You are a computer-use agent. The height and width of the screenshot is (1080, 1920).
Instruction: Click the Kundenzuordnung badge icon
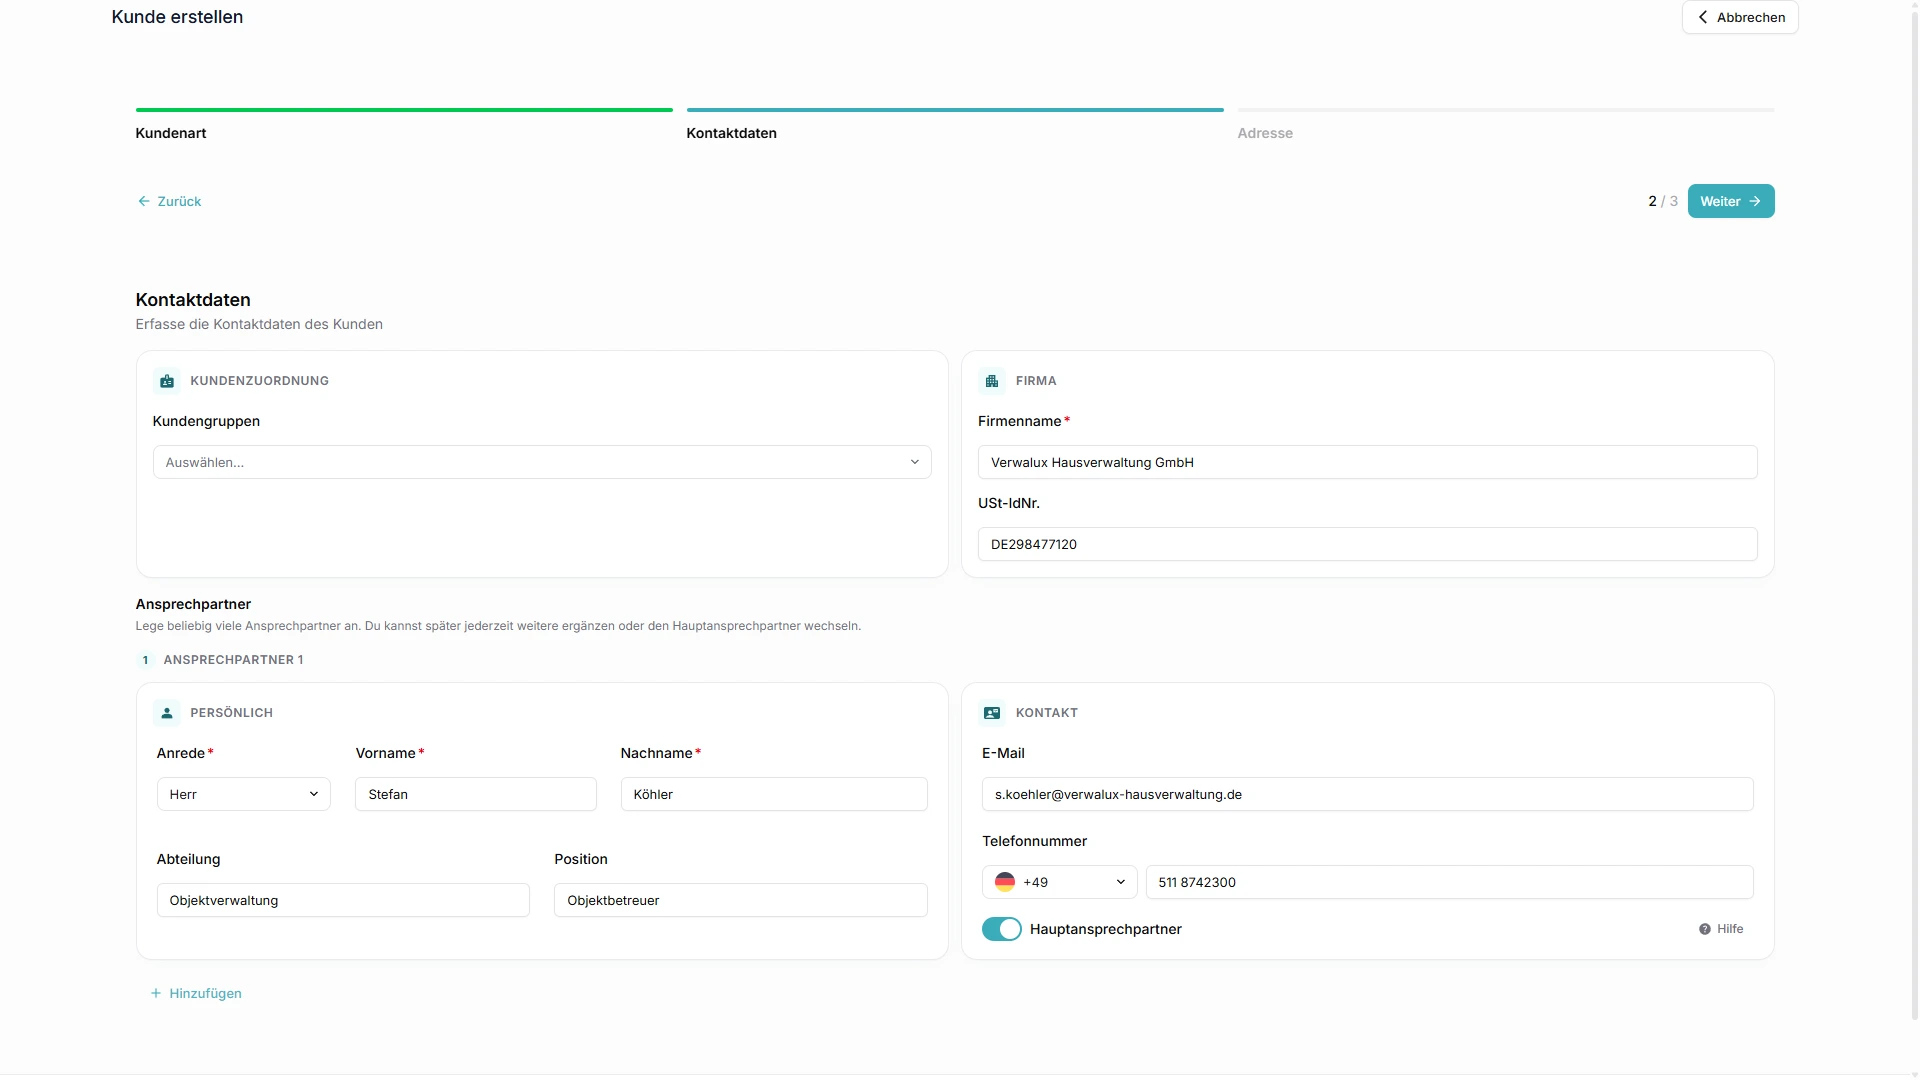[167, 381]
